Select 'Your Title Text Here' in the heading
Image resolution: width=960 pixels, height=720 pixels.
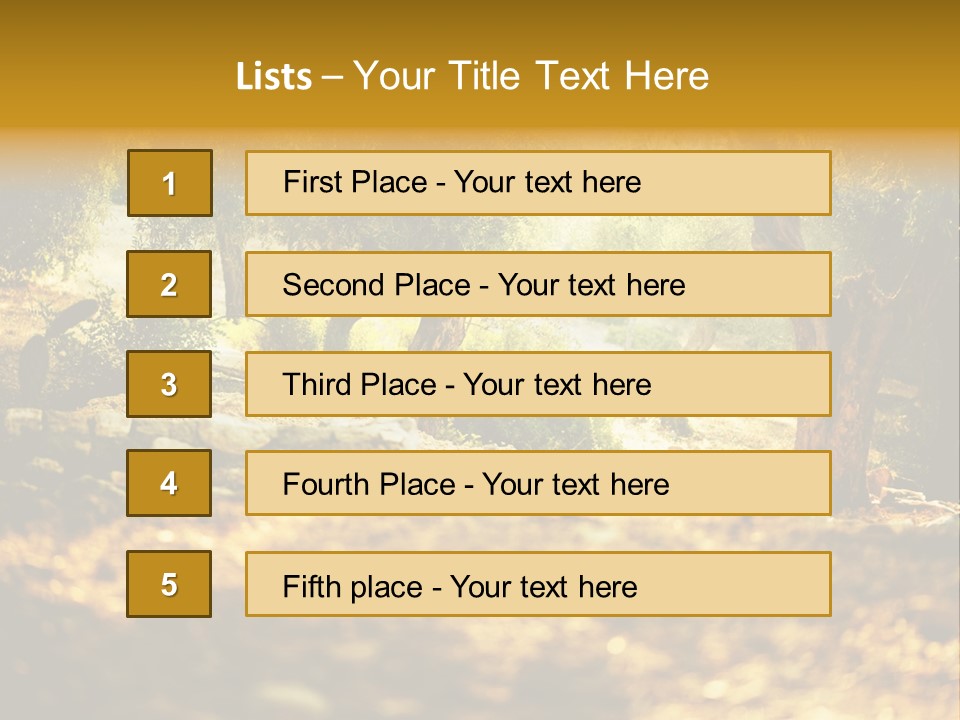[x=531, y=76]
